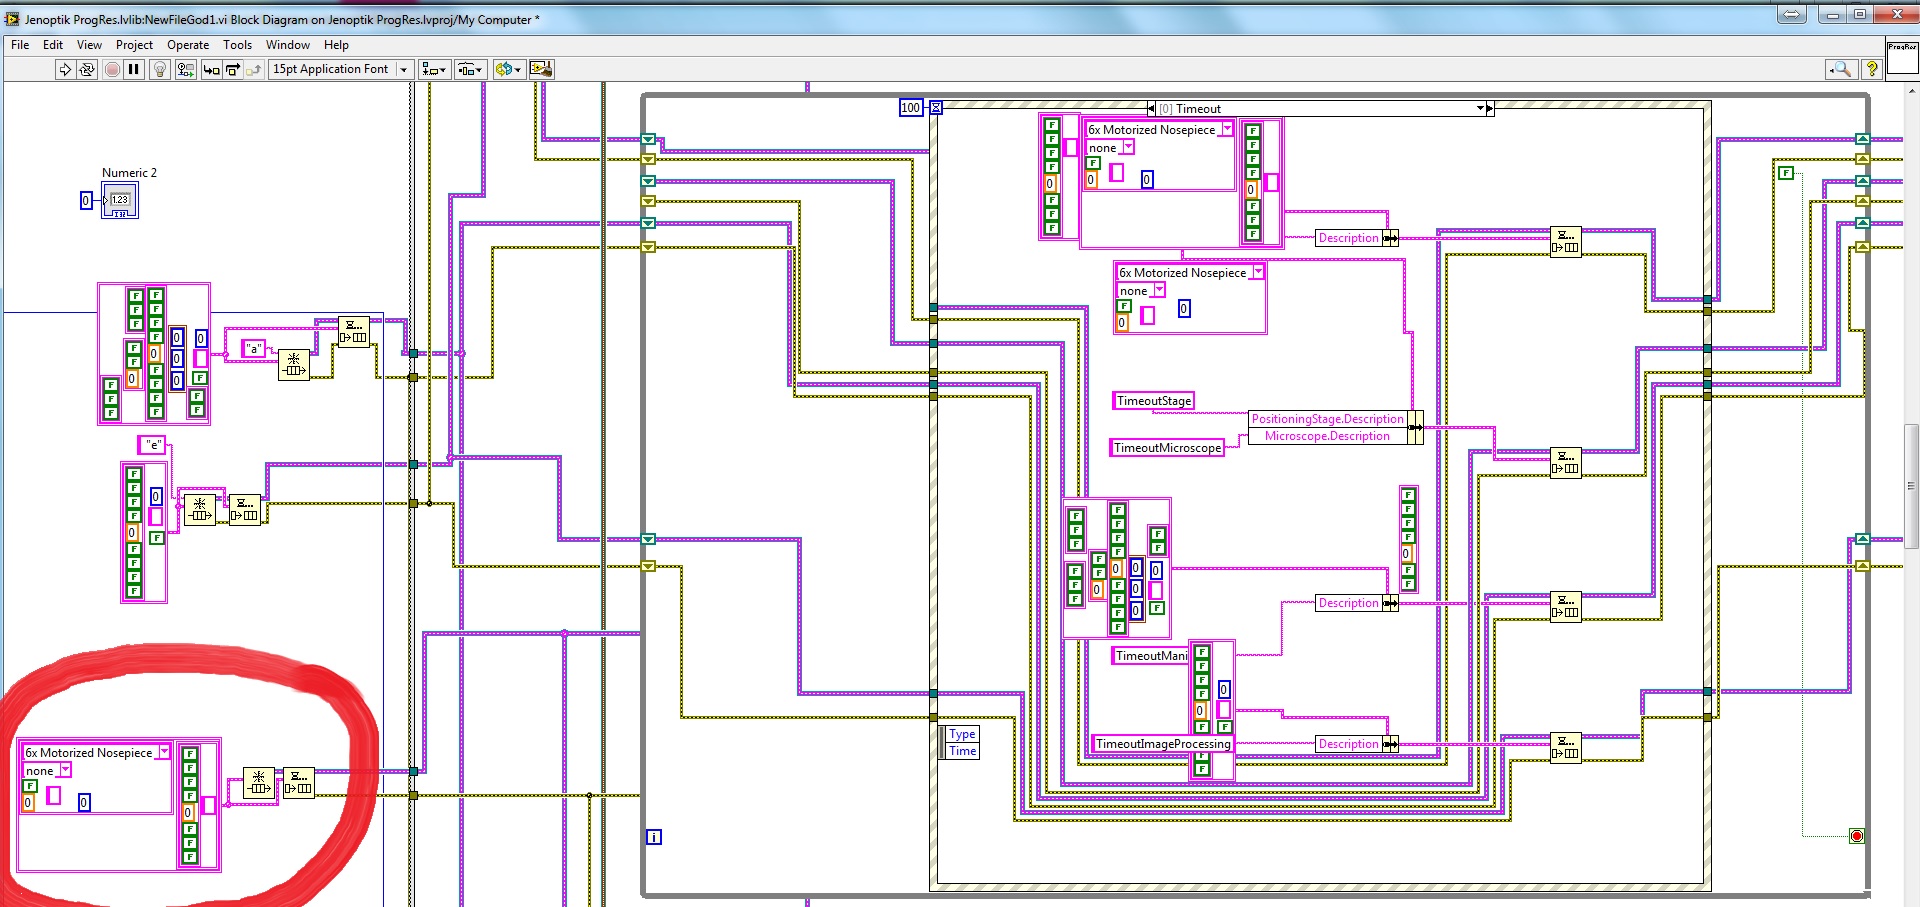
Task: Click PositioningStage.Description bundle element
Action: (1328, 419)
